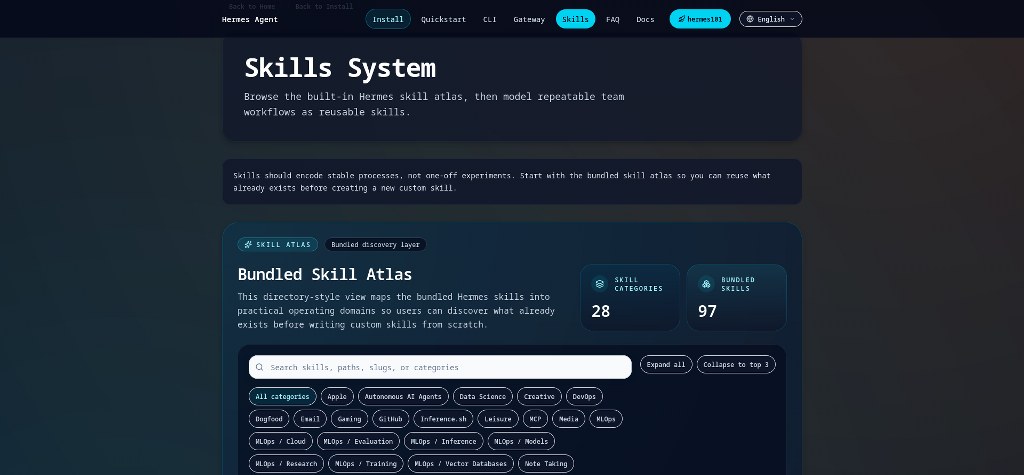The image size is (1024, 475).
Task: Click Collapse to top 3 button
Action: [736, 365]
